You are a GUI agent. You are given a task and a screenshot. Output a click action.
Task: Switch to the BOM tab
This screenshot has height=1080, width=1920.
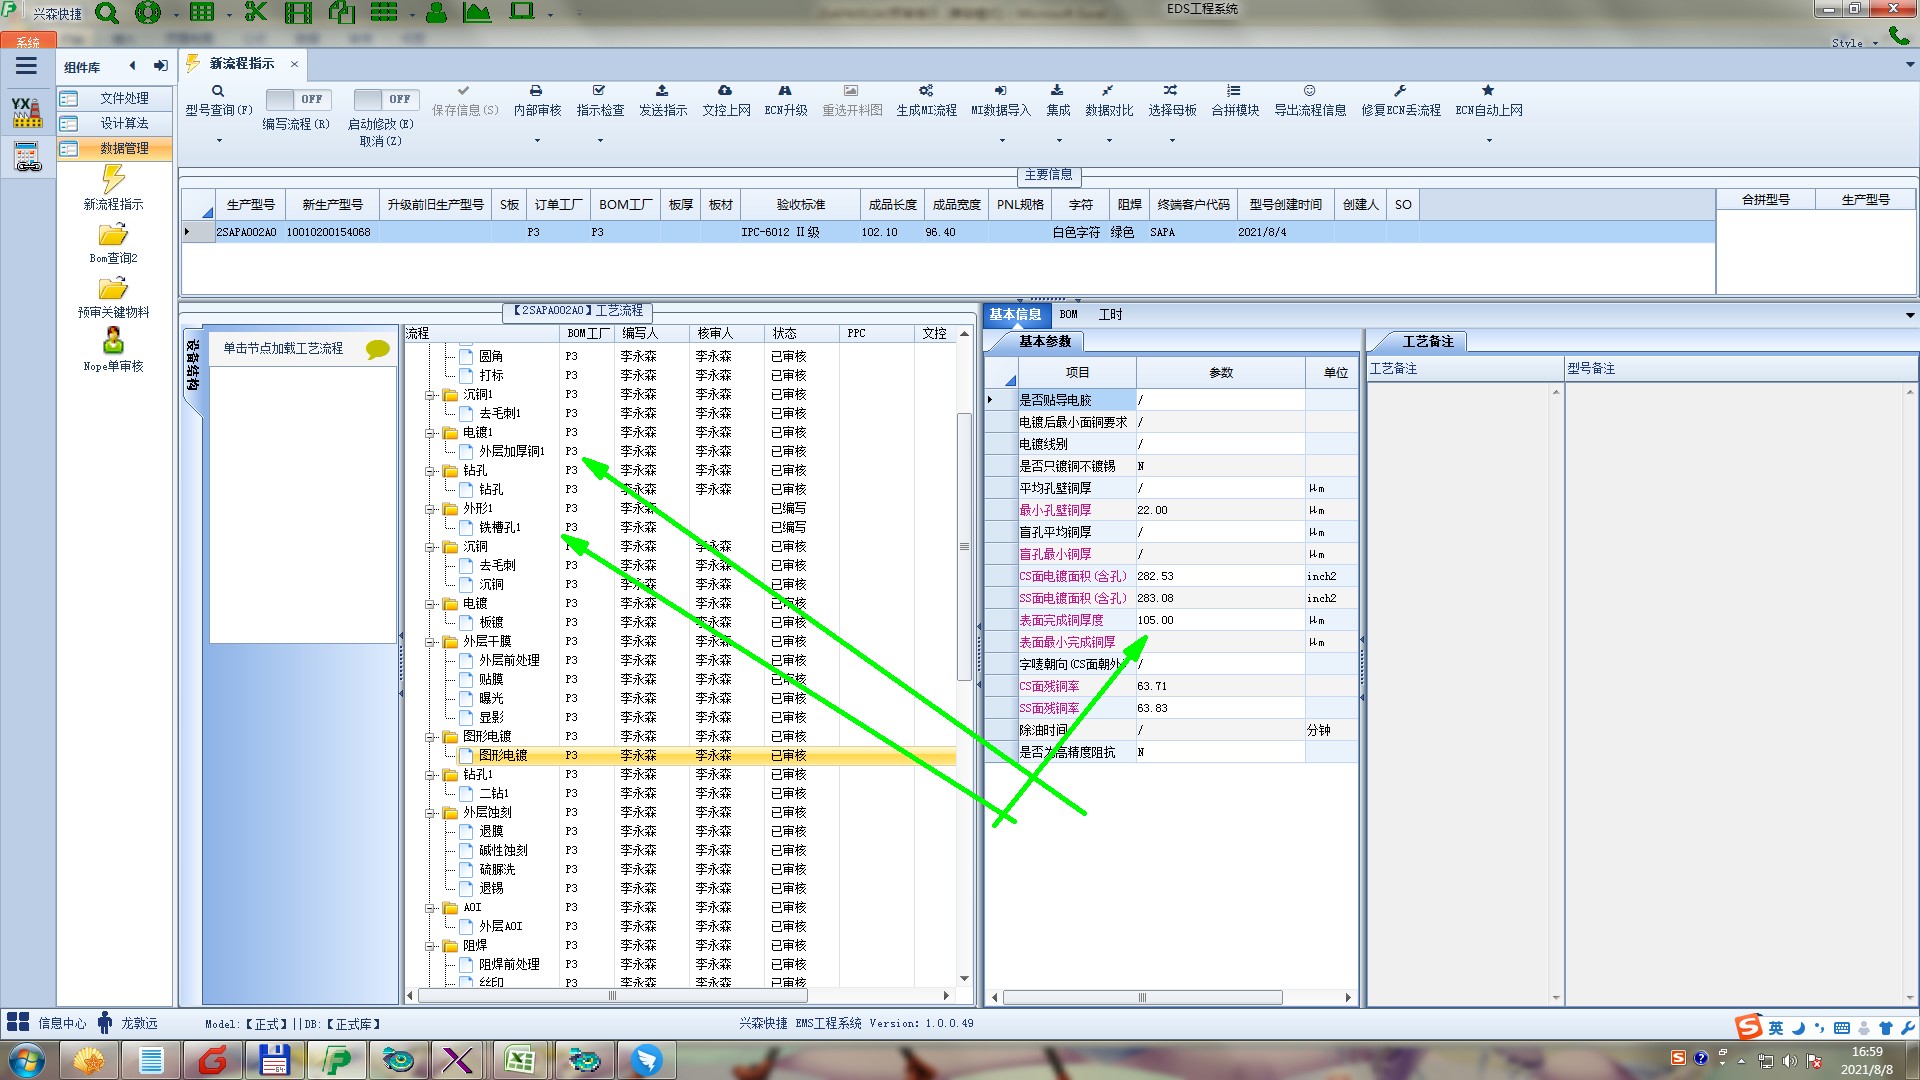tap(1068, 314)
